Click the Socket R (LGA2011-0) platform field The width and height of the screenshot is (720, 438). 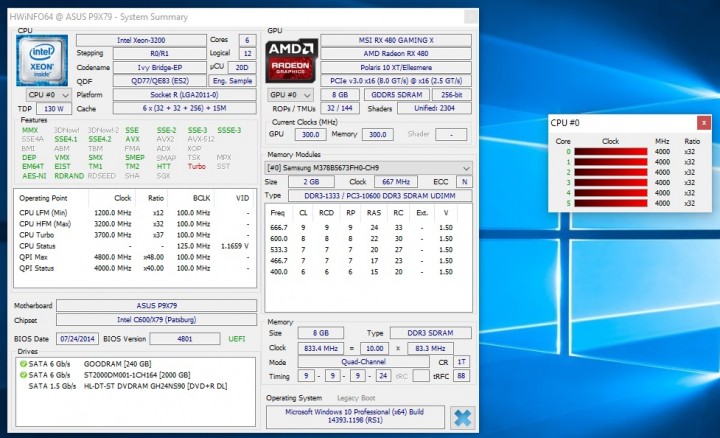coord(185,95)
